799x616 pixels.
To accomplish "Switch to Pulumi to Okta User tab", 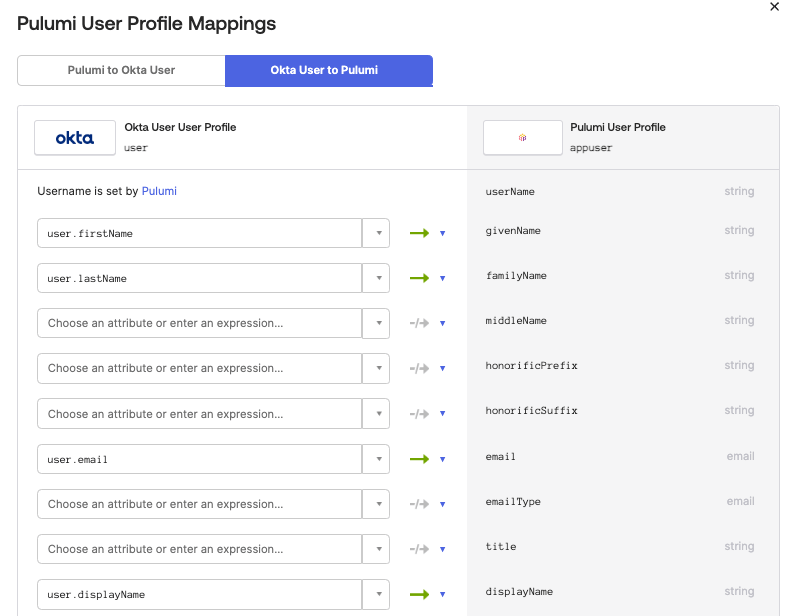I will (x=121, y=70).
